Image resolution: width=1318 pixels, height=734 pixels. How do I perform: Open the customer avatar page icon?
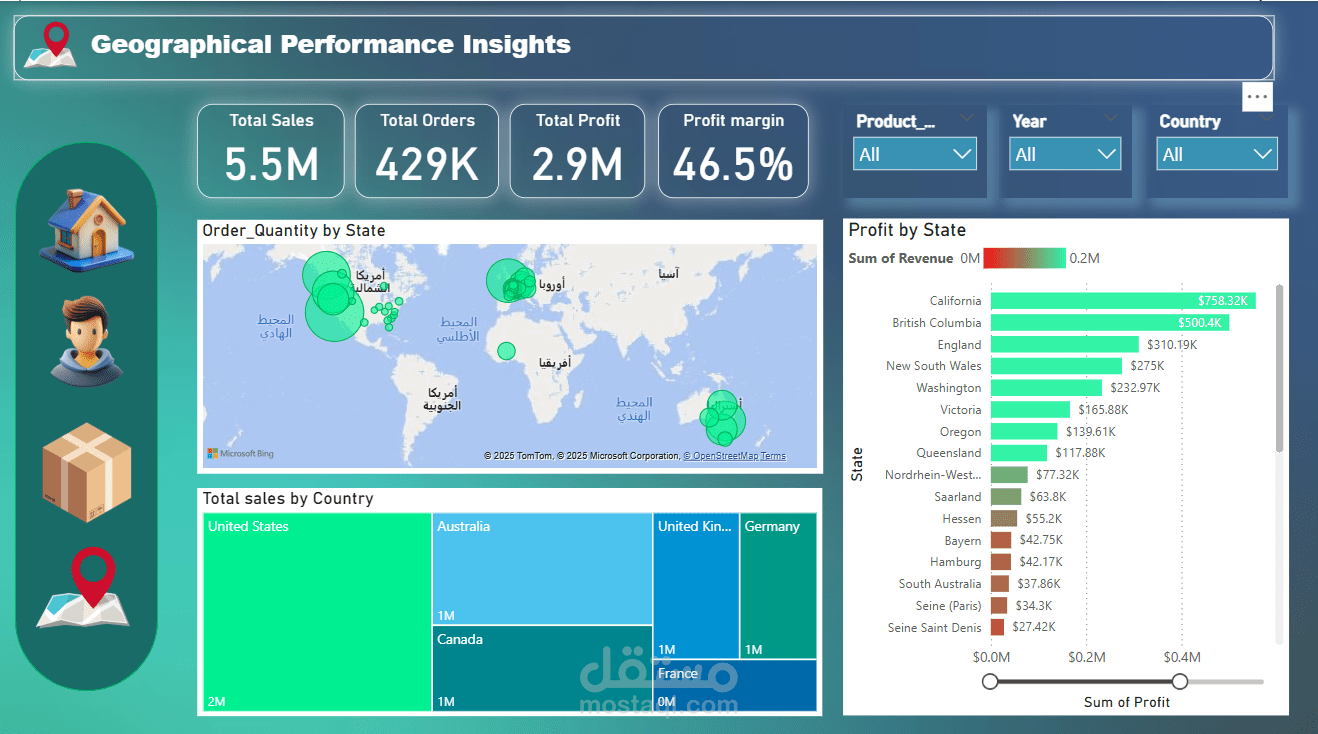coord(86,340)
